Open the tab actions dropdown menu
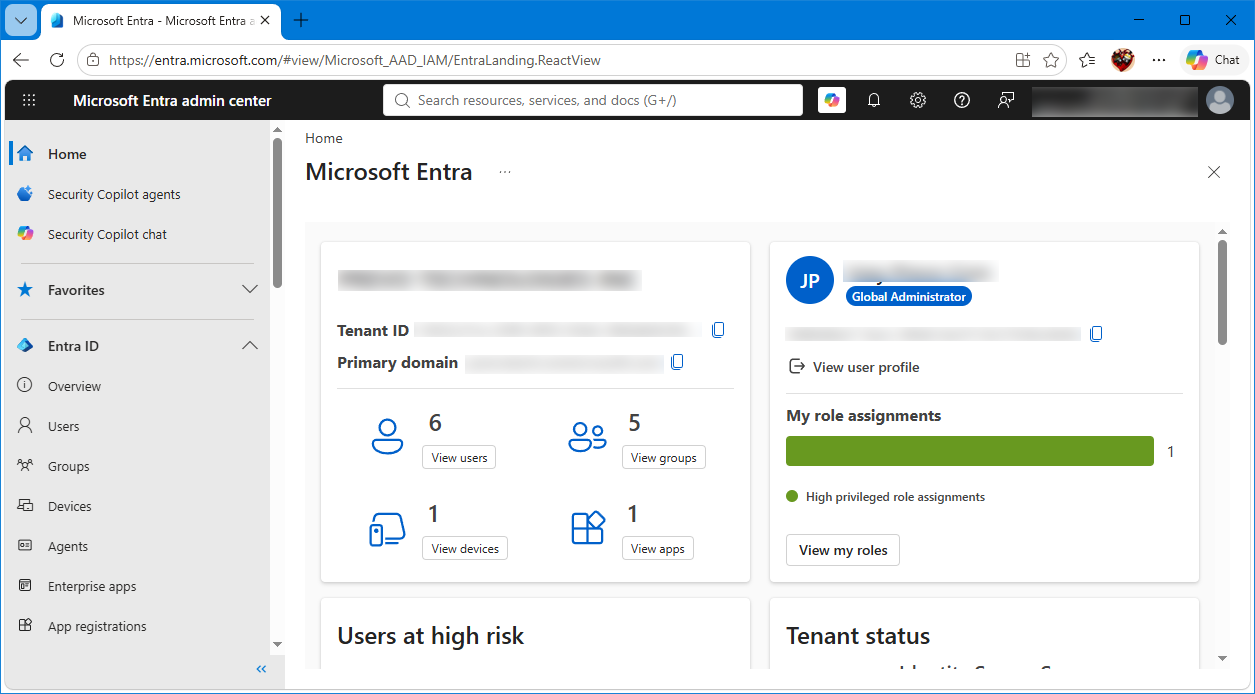This screenshot has height=694, width=1255. tap(20, 20)
